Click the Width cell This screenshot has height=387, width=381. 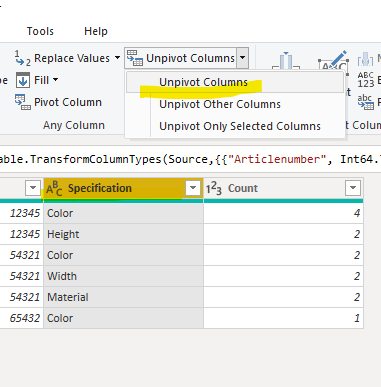(123, 276)
